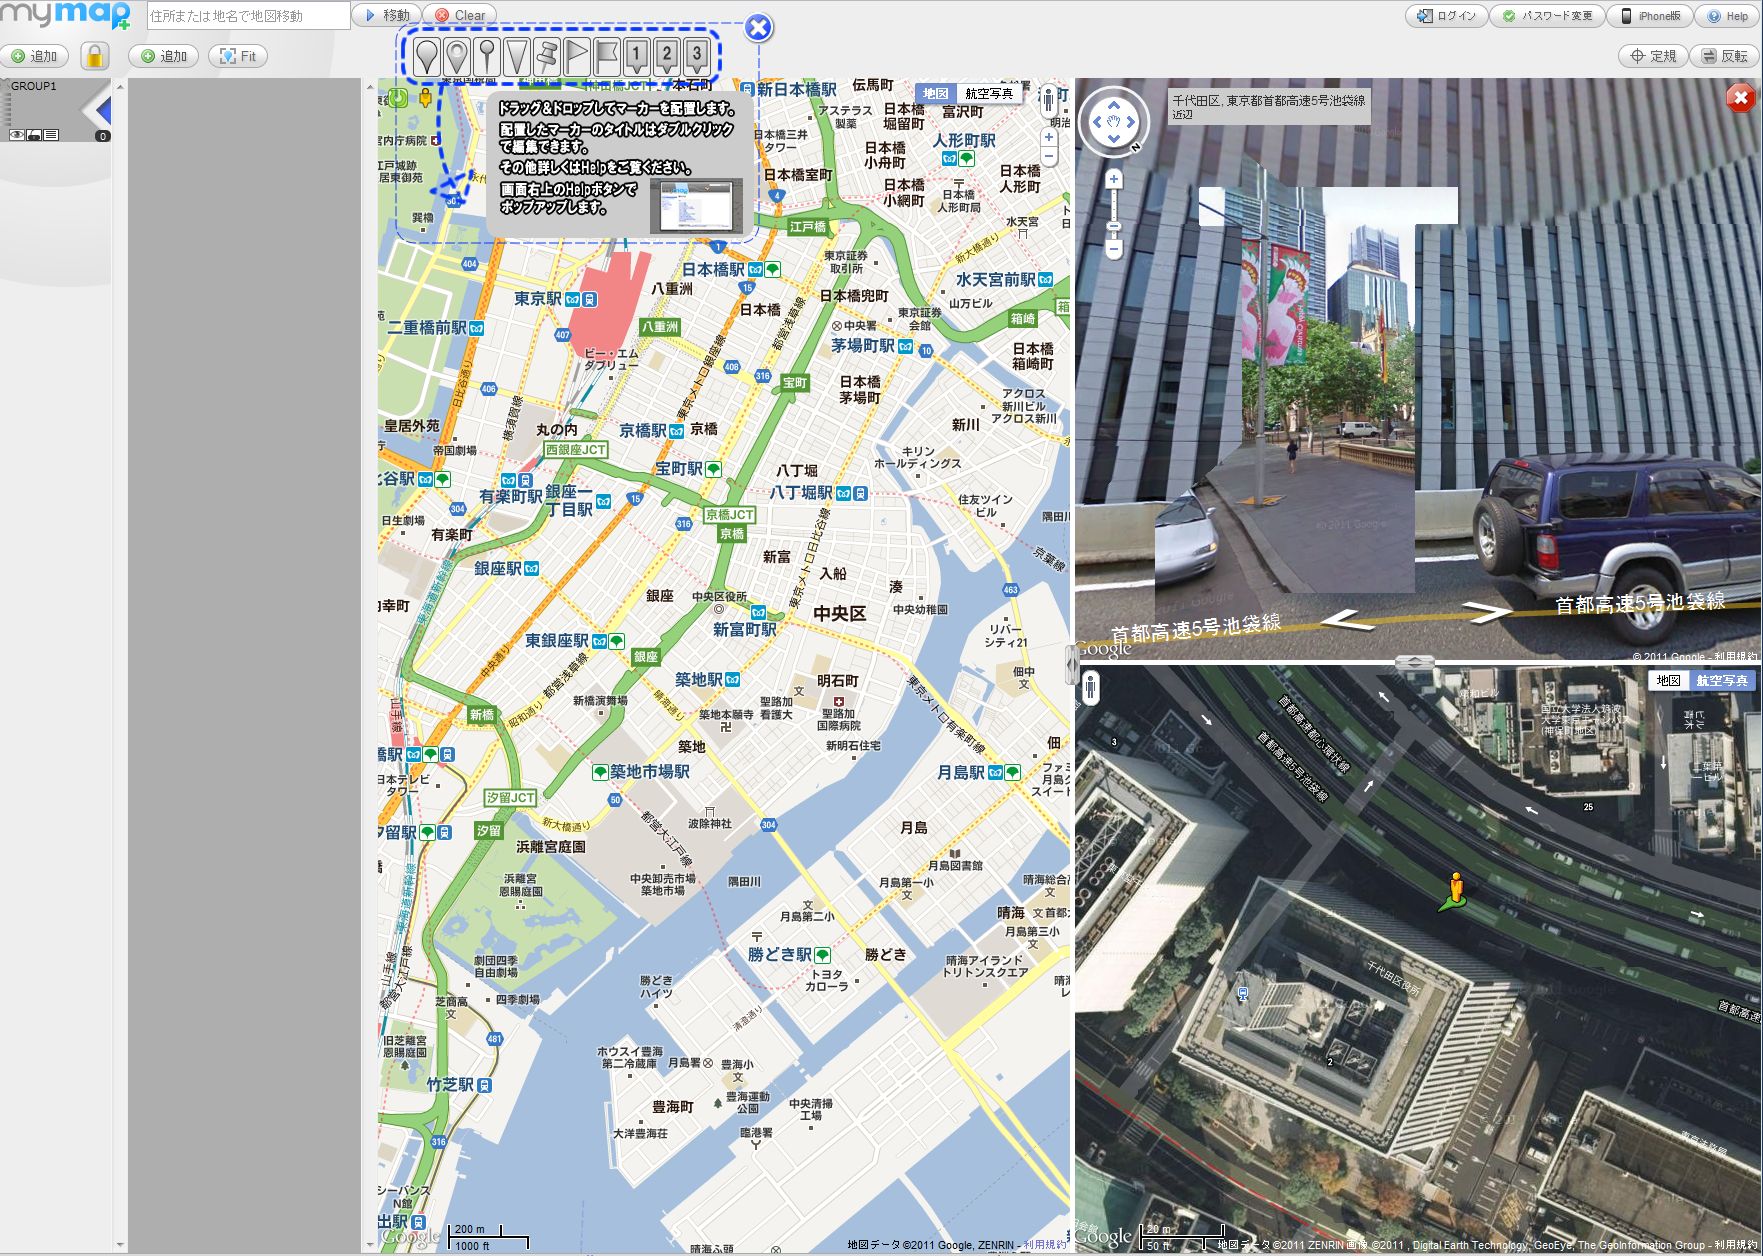The width and height of the screenshot is (1763, 1256).
Task: Click the orange pegman marker on highway
Action: [1456, 890]
